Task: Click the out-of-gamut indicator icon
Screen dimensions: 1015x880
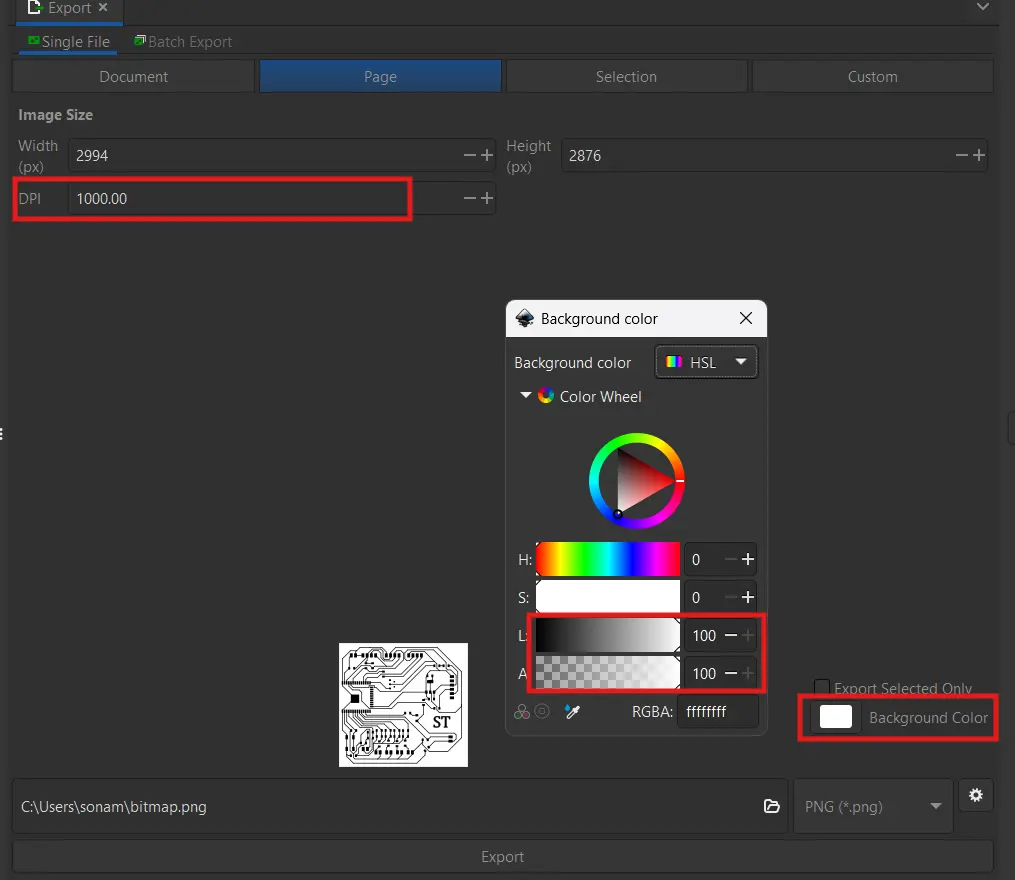Action: click(542, 711)
